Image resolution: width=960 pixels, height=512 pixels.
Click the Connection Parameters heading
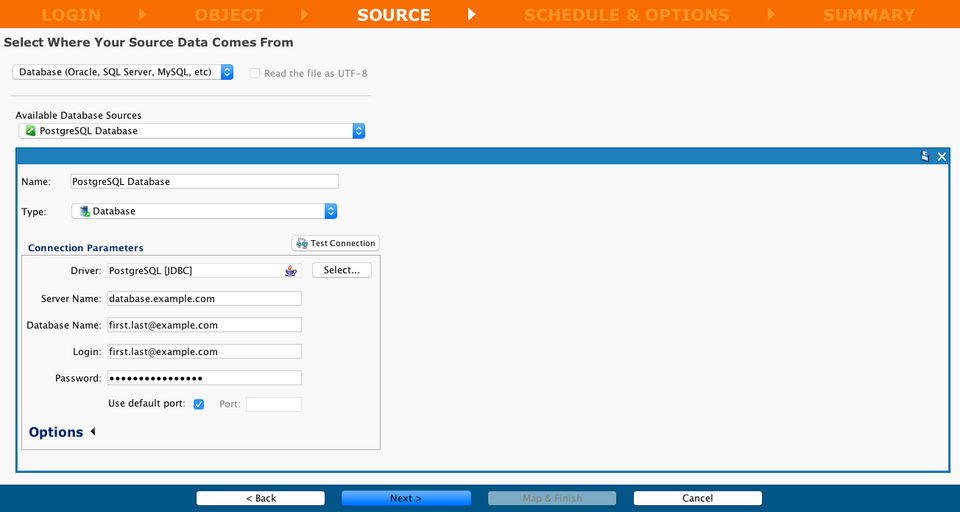(x=86, y=248)
